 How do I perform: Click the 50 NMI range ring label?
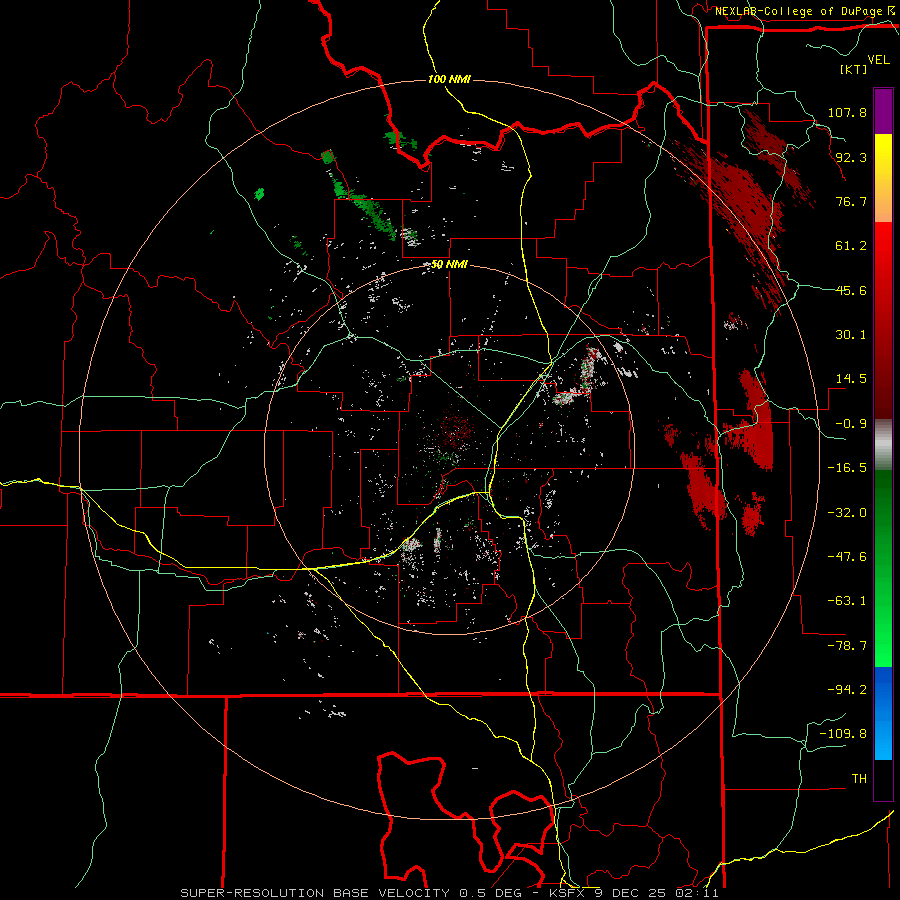click(x=449, y=265)
